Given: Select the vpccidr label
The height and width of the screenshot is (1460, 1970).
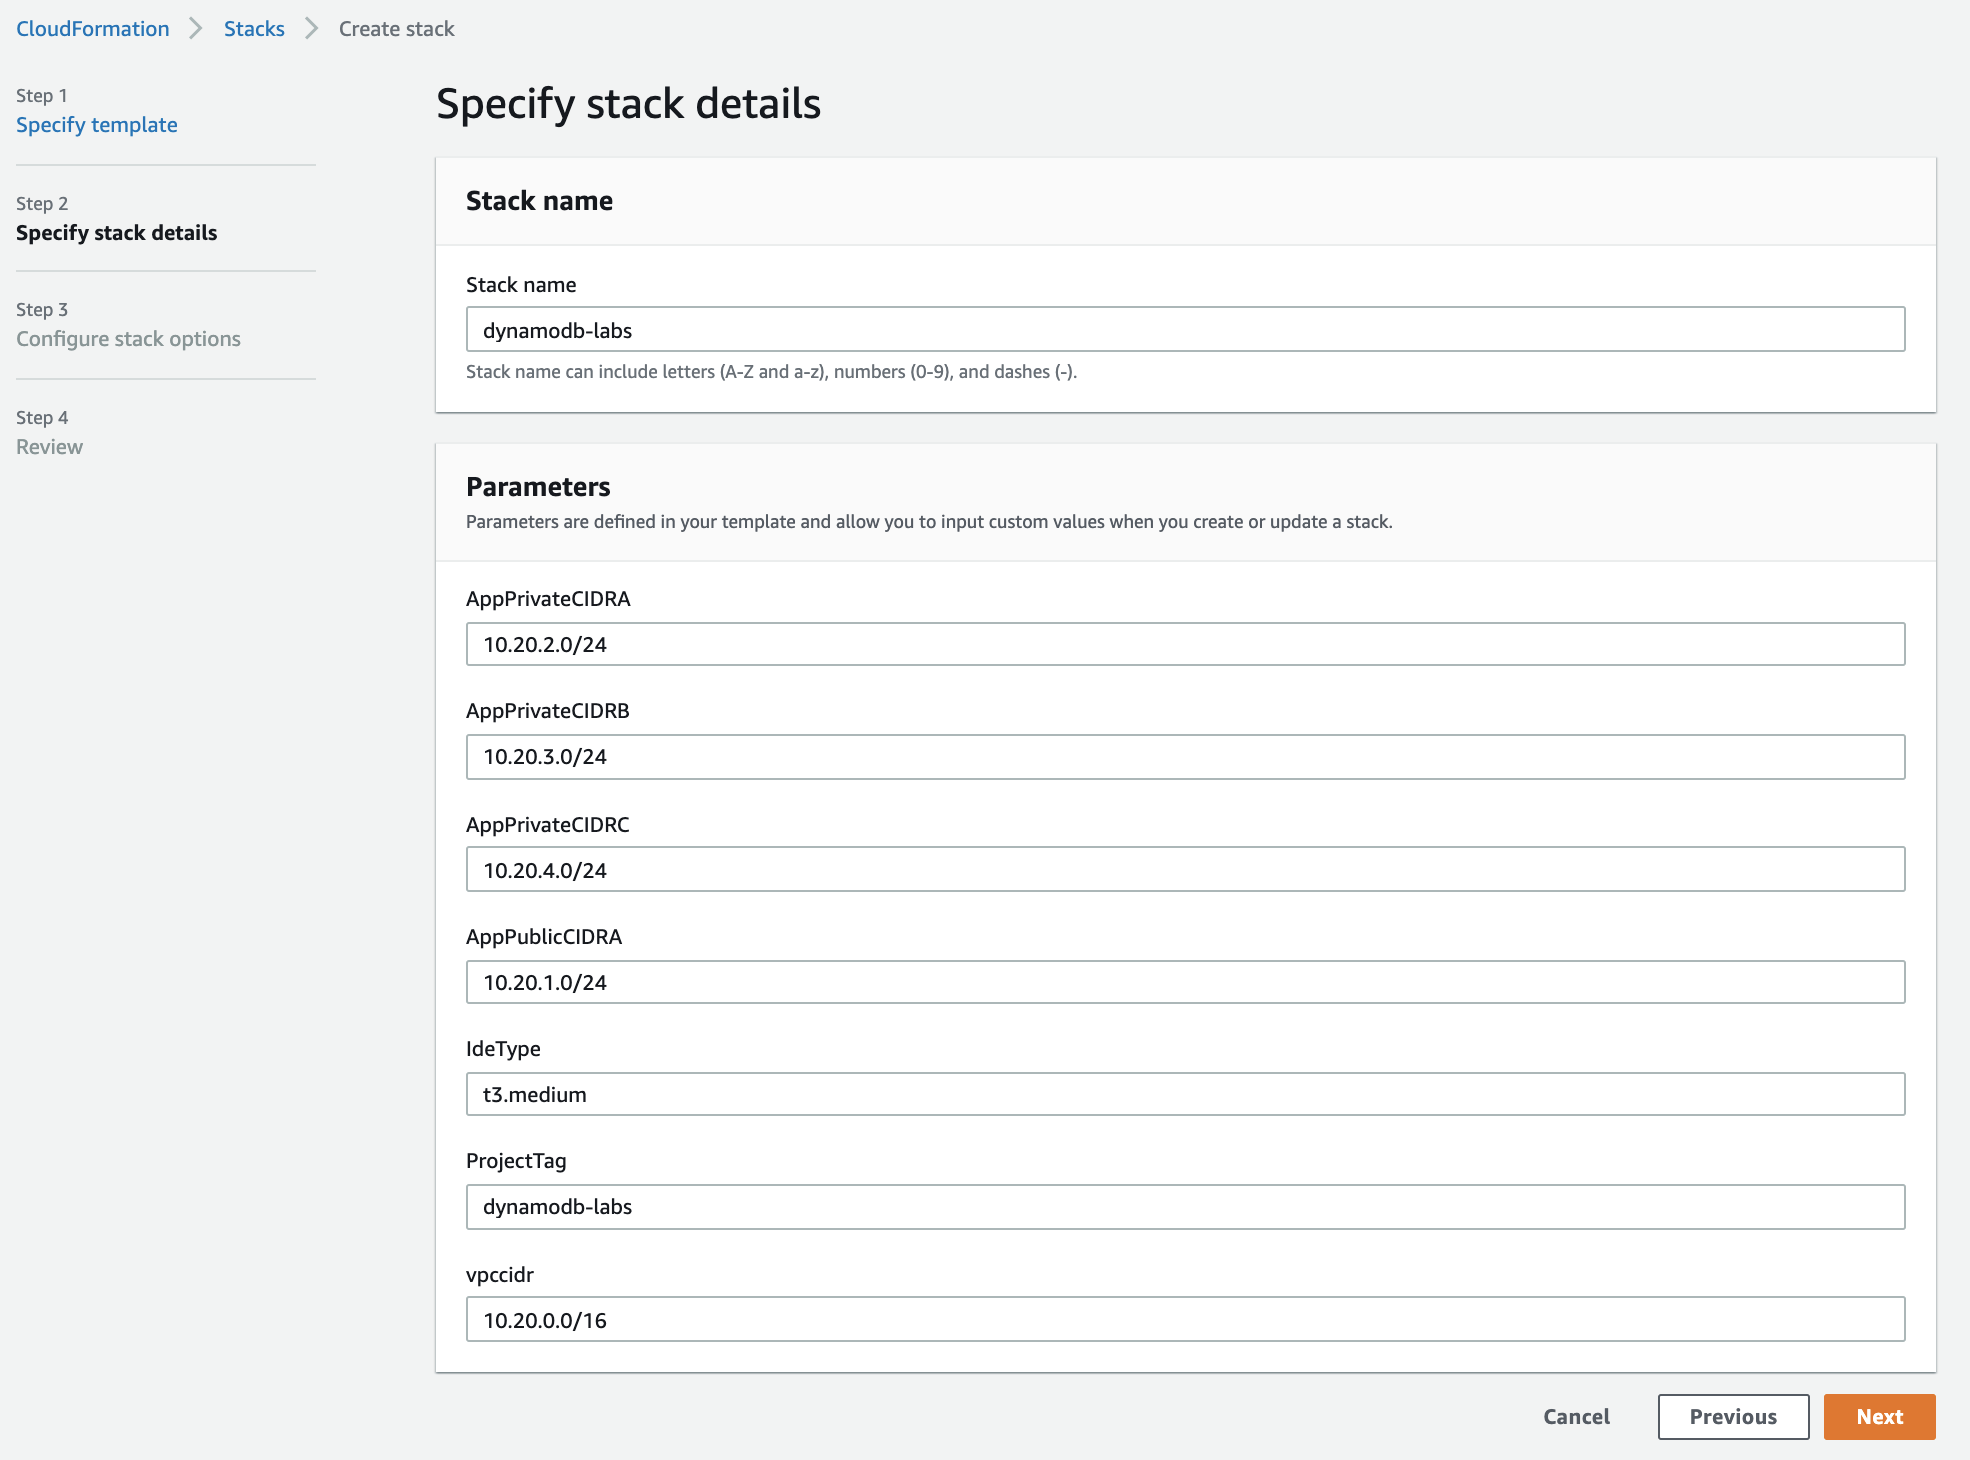Looking at the screenshot, I should tap(500, 1275).
